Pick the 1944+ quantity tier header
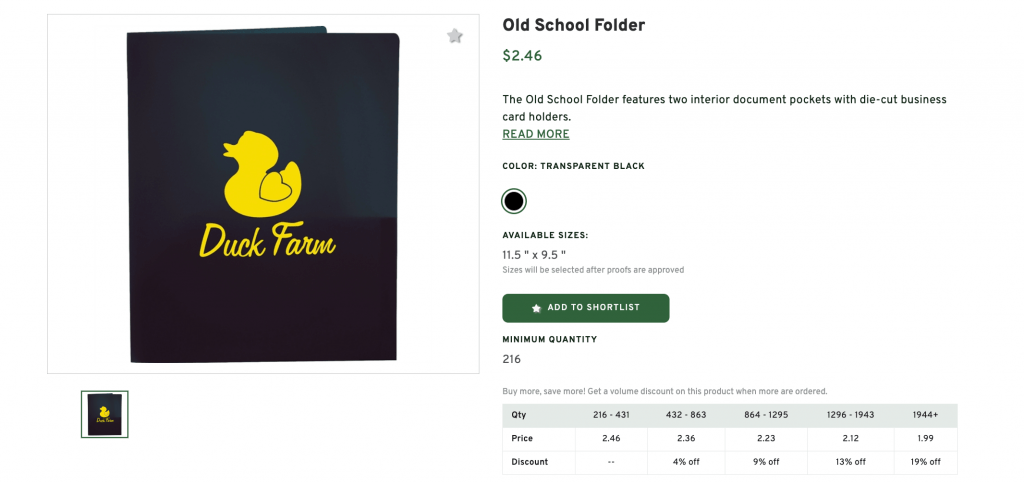This screenshot has width=1024, height=483. 926,415
